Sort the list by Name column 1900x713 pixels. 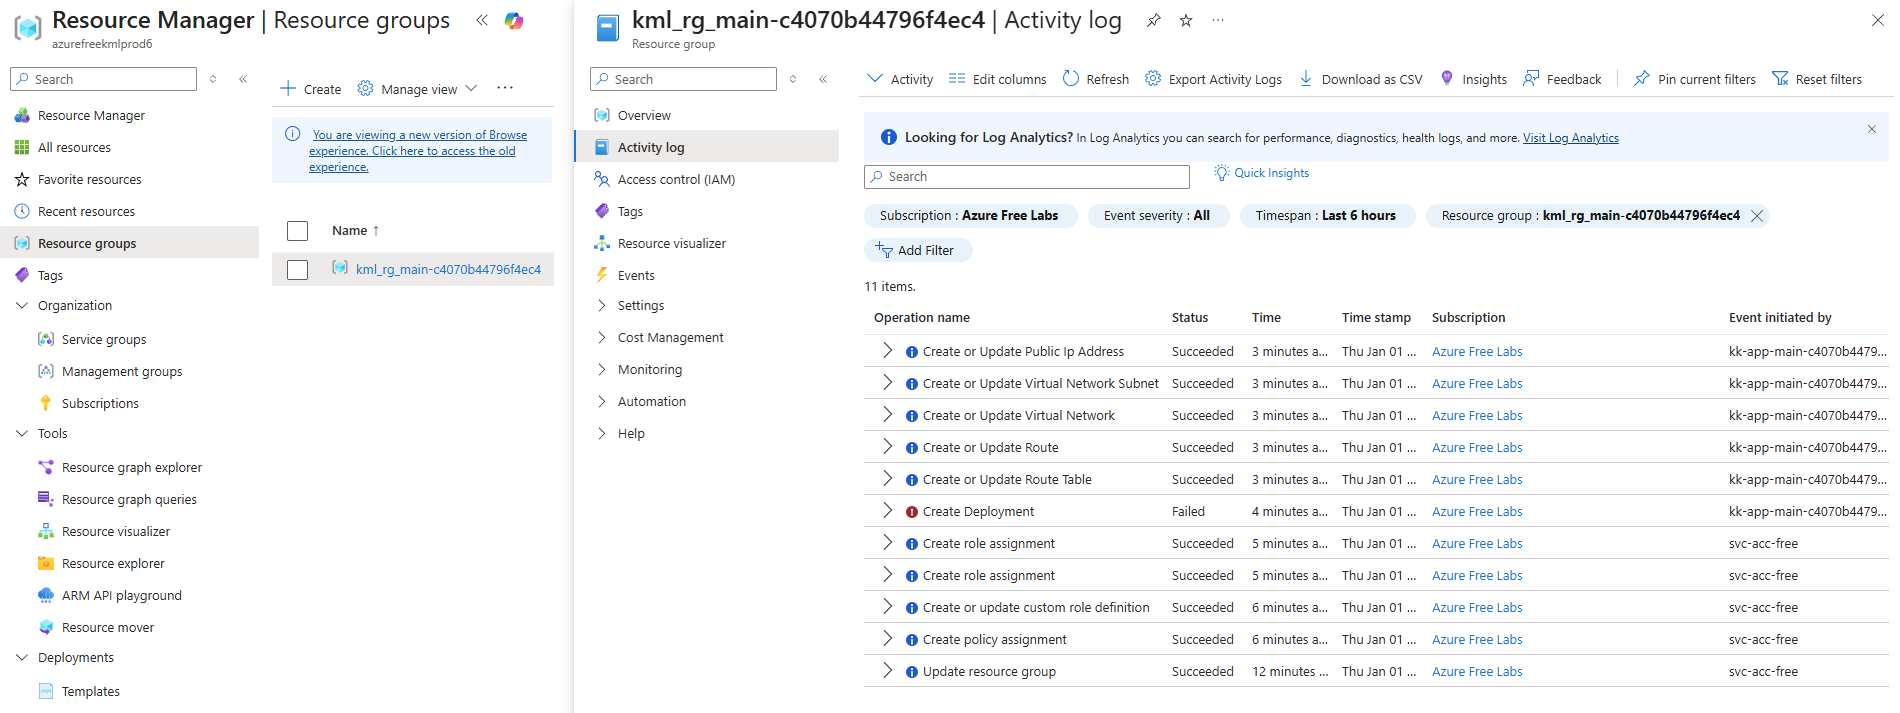[x=356, y=231]
